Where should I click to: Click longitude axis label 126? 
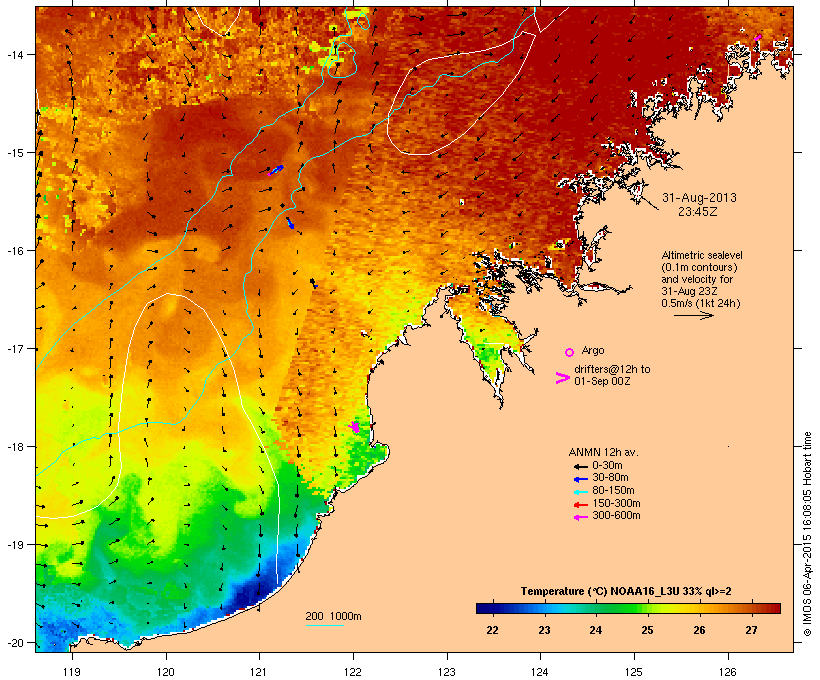727,672
